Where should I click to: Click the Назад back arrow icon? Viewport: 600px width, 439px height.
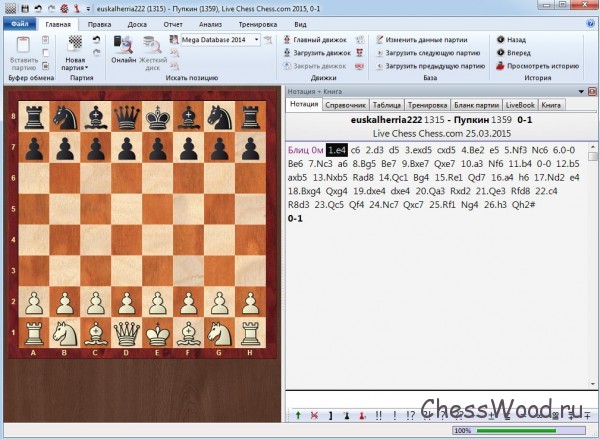pos(501,39)
